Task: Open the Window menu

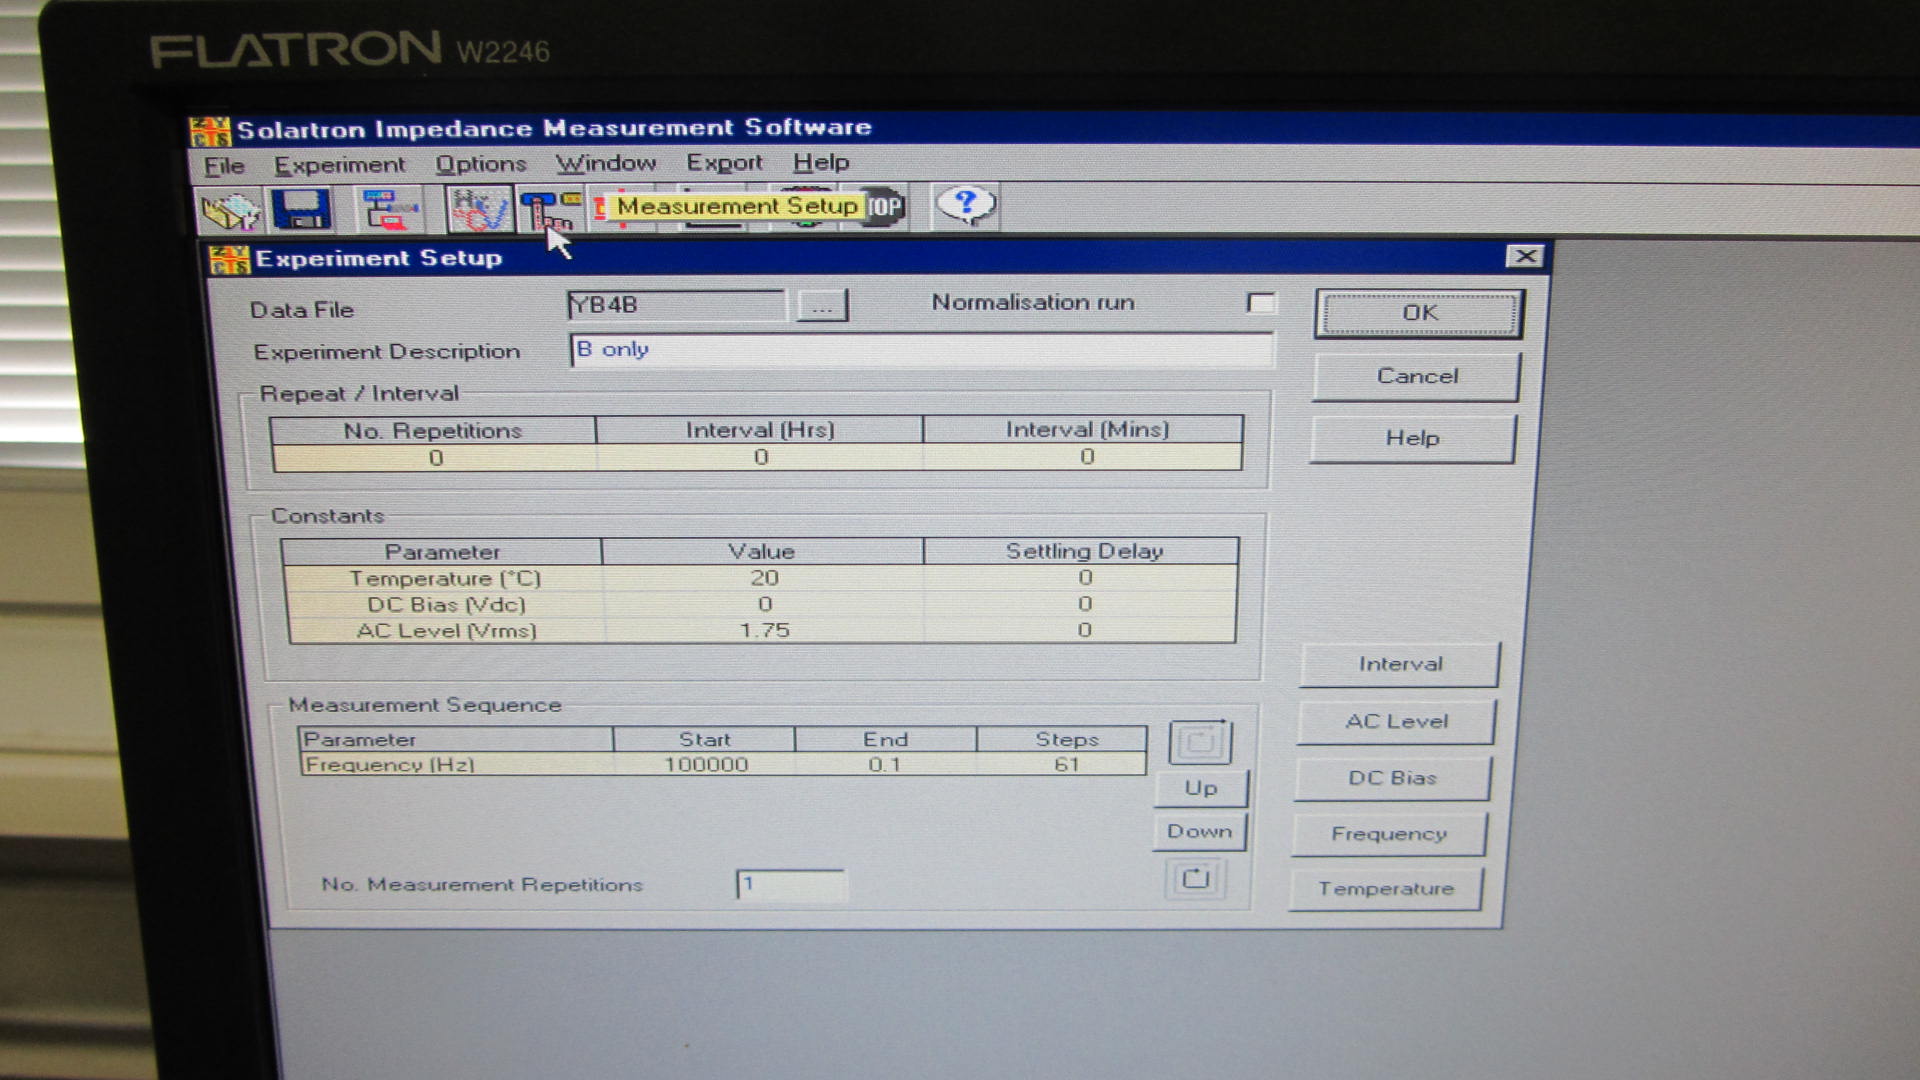Action: (x=606, y=164)
